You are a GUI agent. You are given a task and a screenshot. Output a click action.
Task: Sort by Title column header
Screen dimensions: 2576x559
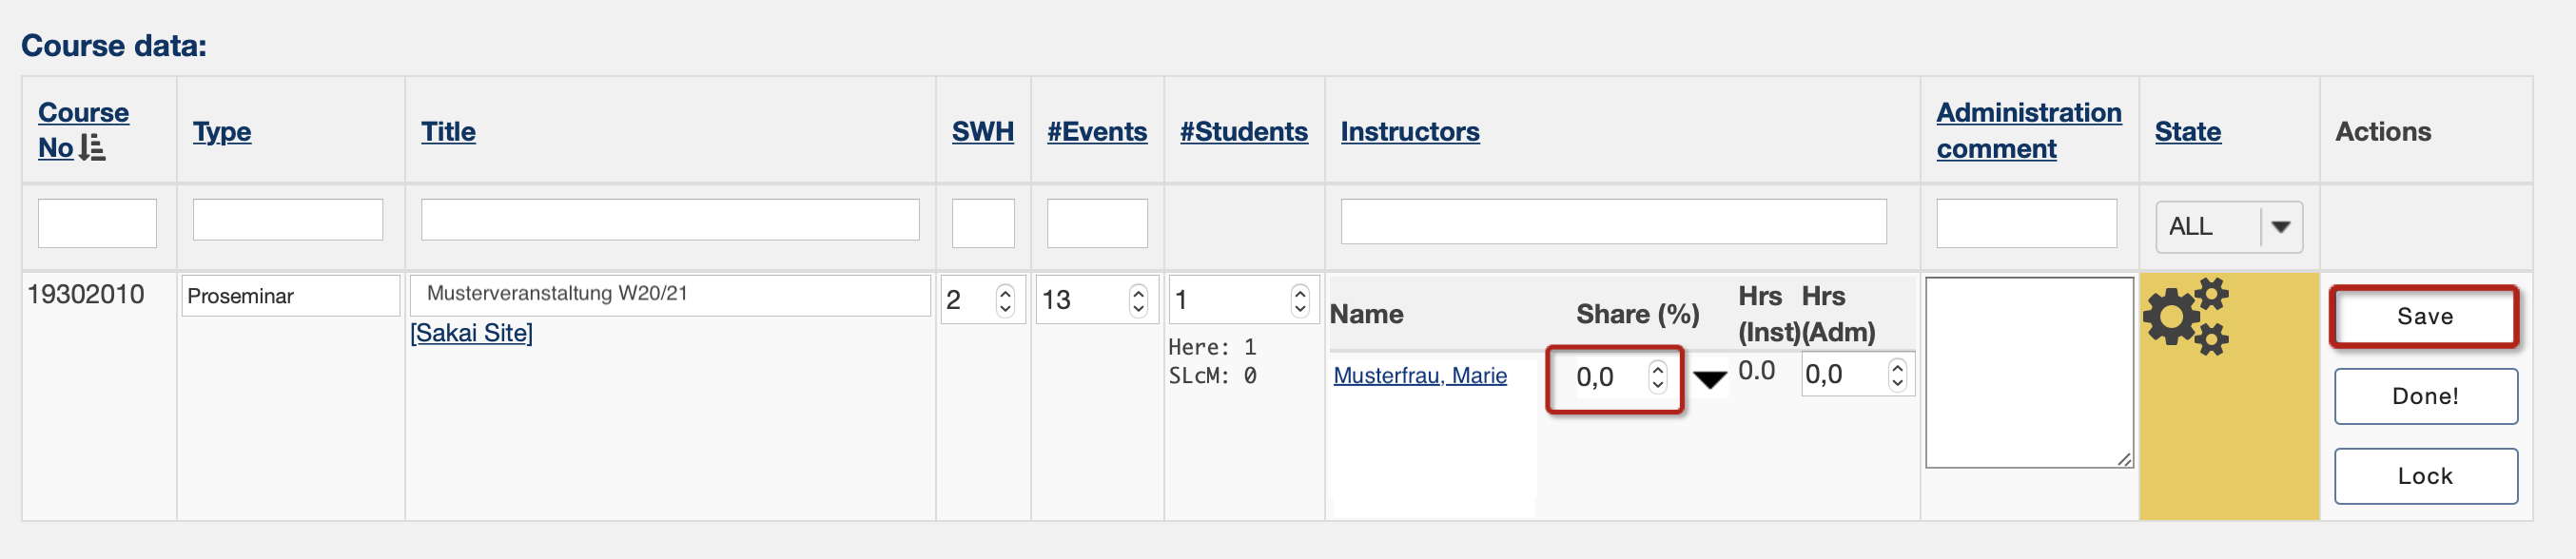click(x=448, y=132)
